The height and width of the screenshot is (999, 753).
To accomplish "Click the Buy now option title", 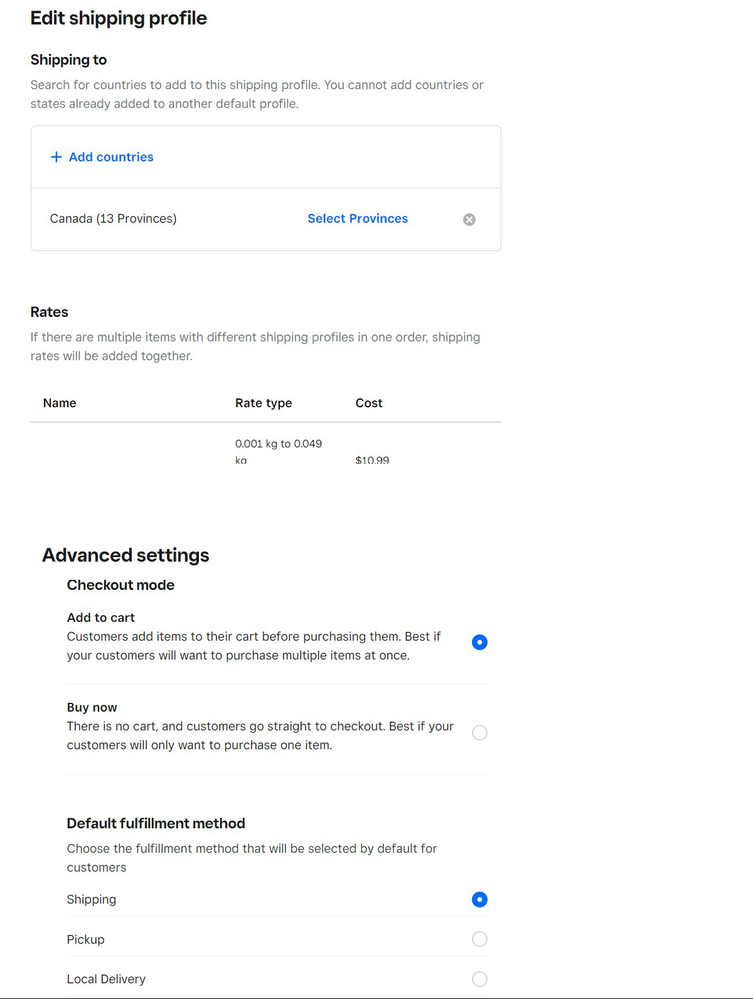I will 92,708.
